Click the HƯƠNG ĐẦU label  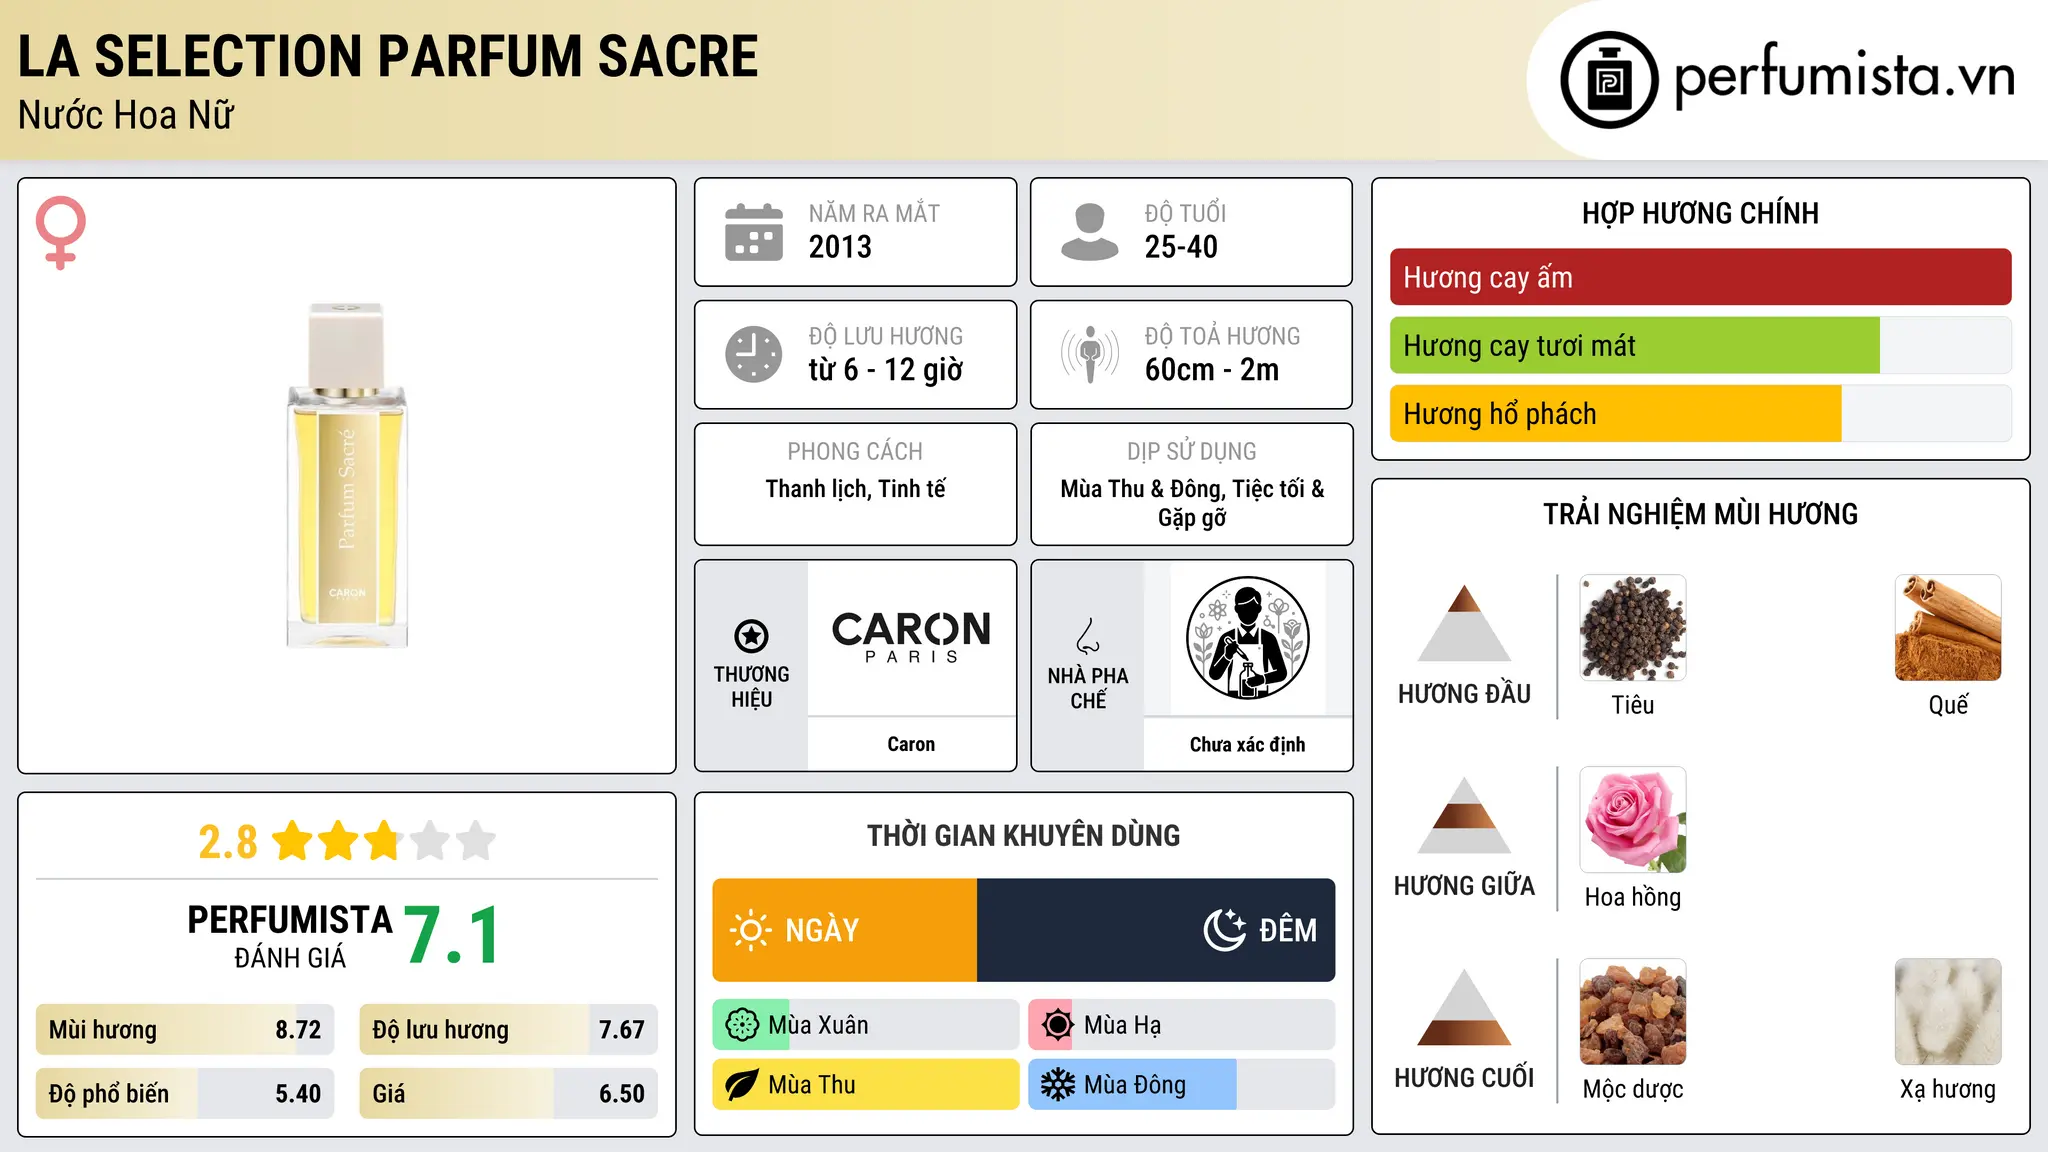click(x=1464, y=694)
